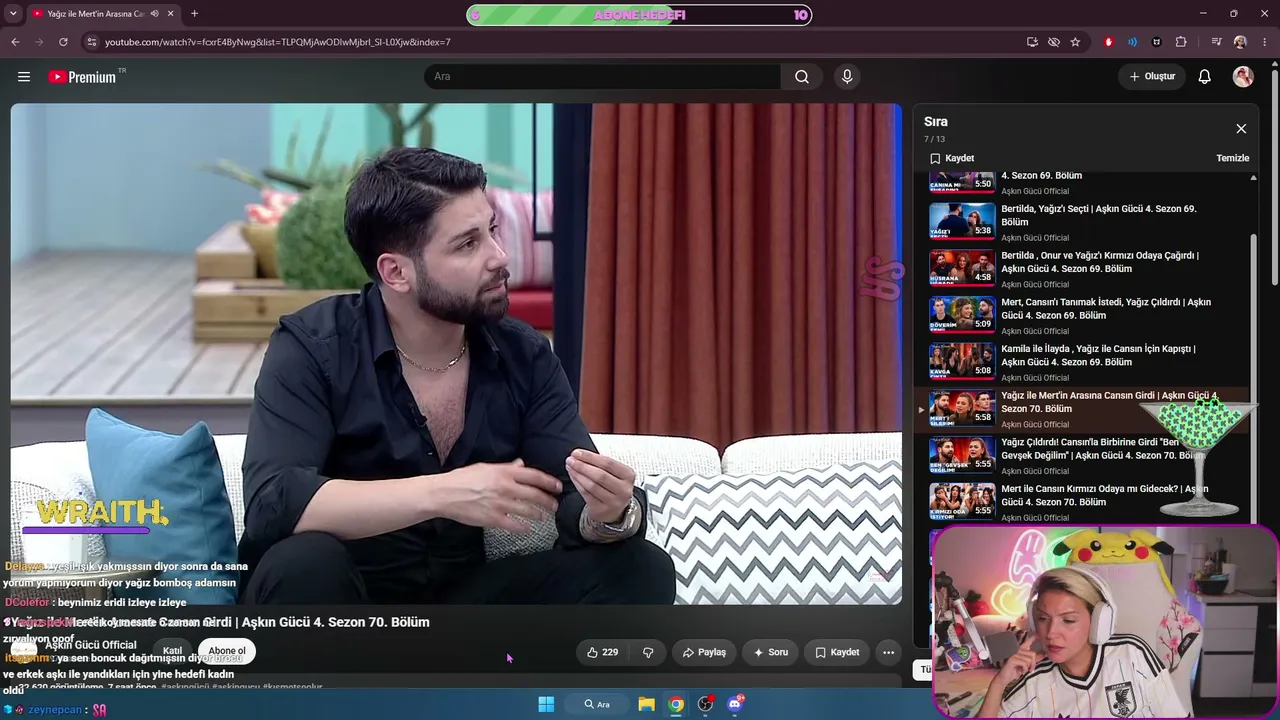Play Mert ile Cansın Kırmızı Odaya thumbnail
Viewport: 1280px width, 720px height.
pyautogui.click(x=962, y=501)
